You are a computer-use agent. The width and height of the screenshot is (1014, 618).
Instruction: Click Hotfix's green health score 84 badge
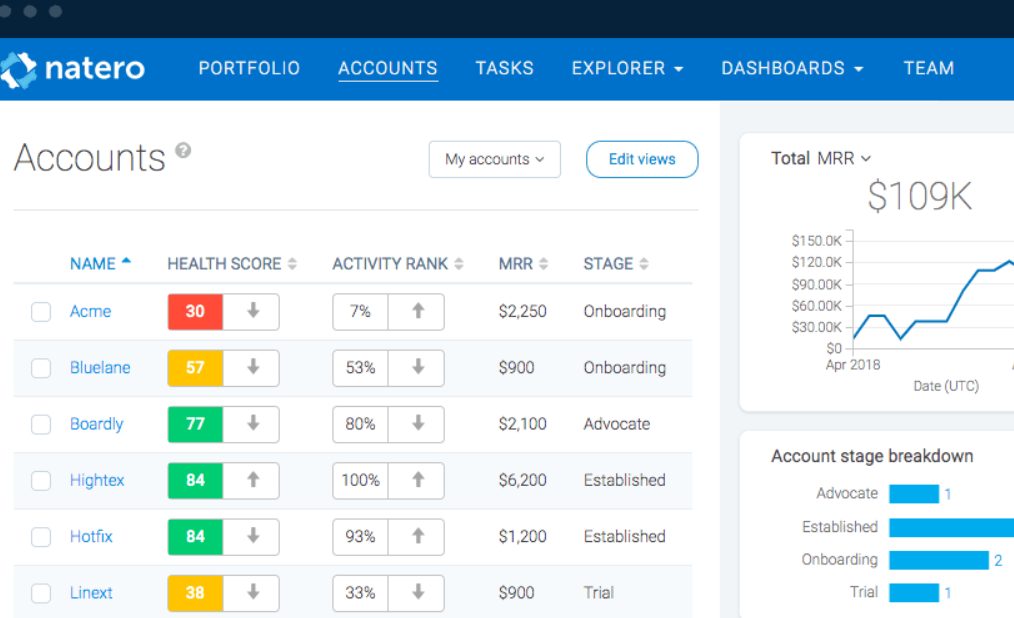click(x=195, y=537)
